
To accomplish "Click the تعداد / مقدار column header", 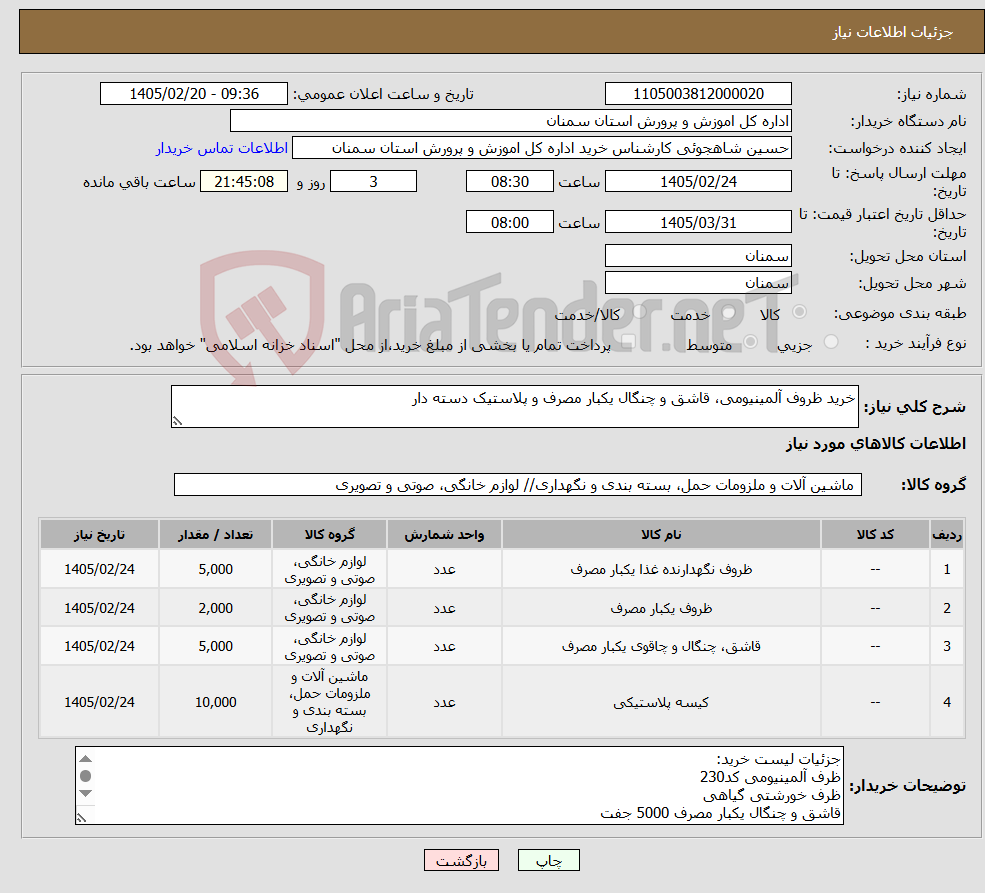I will click(x=215, y=534).
